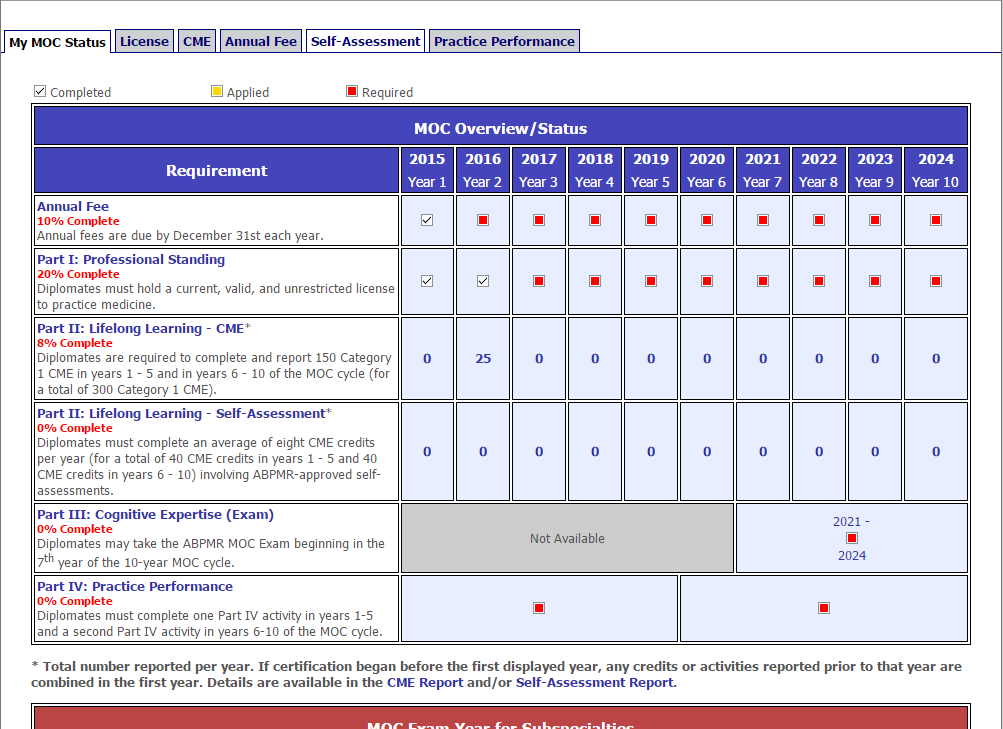Click the 2019 Year 5 column header

click(651, 170)
